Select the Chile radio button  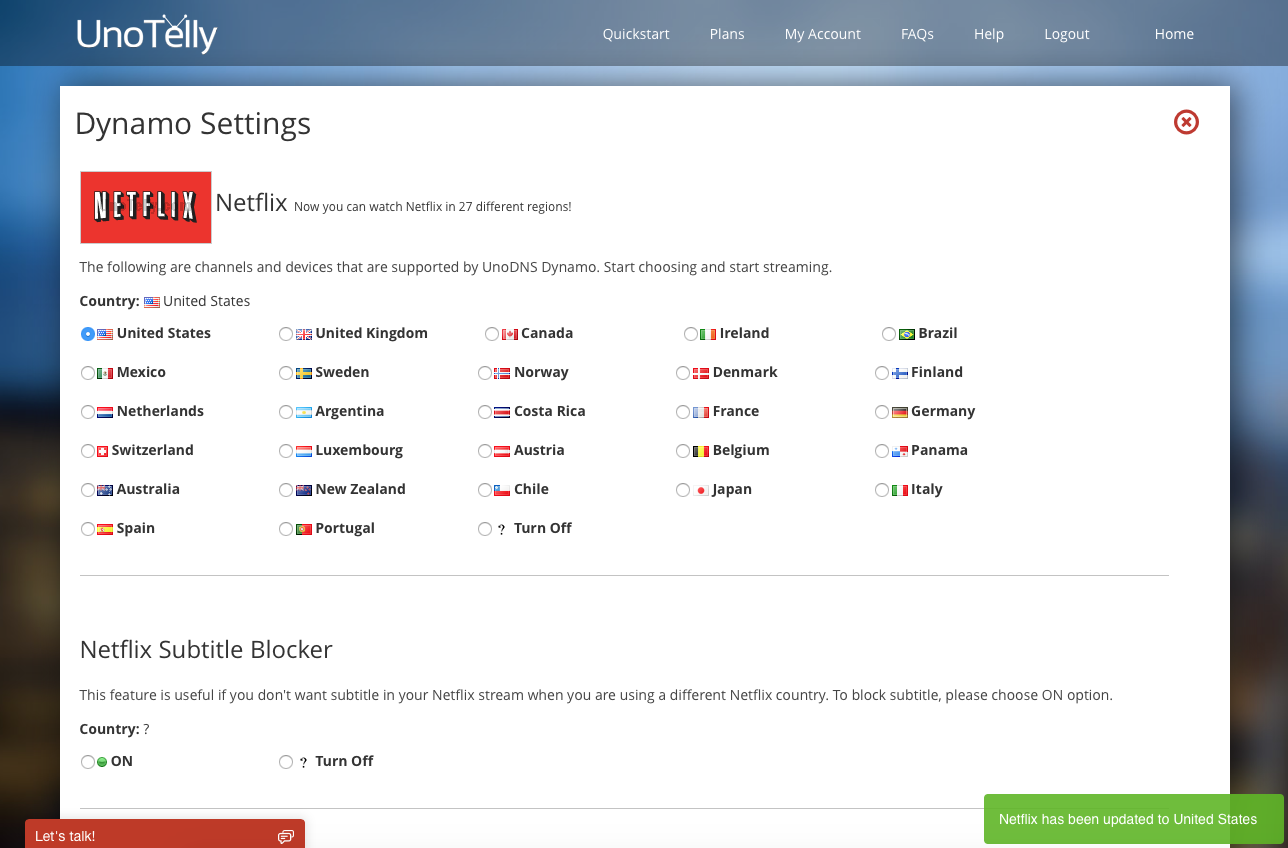pyautogui.click(x=485, y=490)
